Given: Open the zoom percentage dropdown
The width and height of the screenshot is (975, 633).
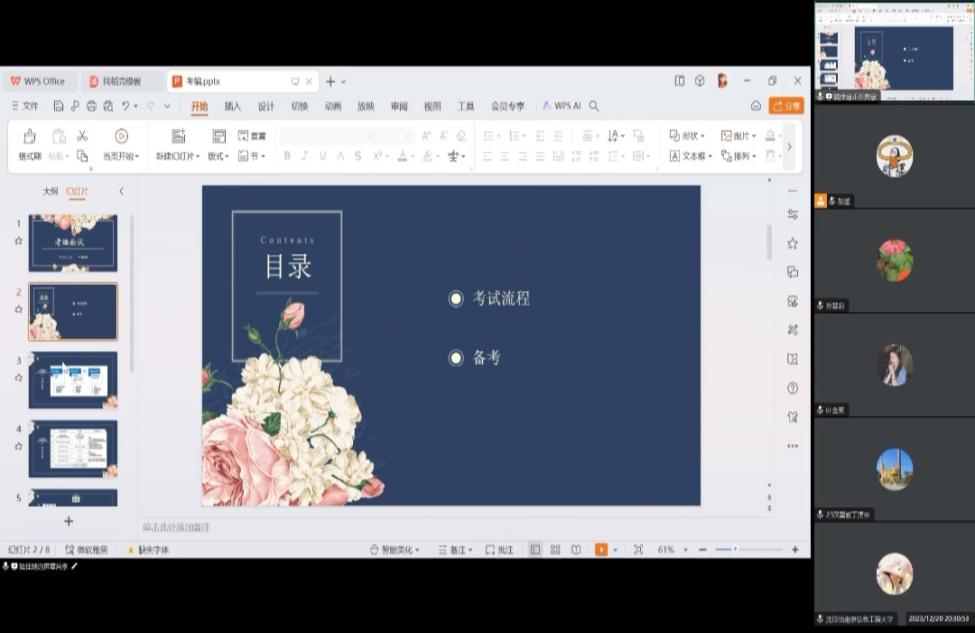Looking at the screenshot, I should tap(670, 550).
